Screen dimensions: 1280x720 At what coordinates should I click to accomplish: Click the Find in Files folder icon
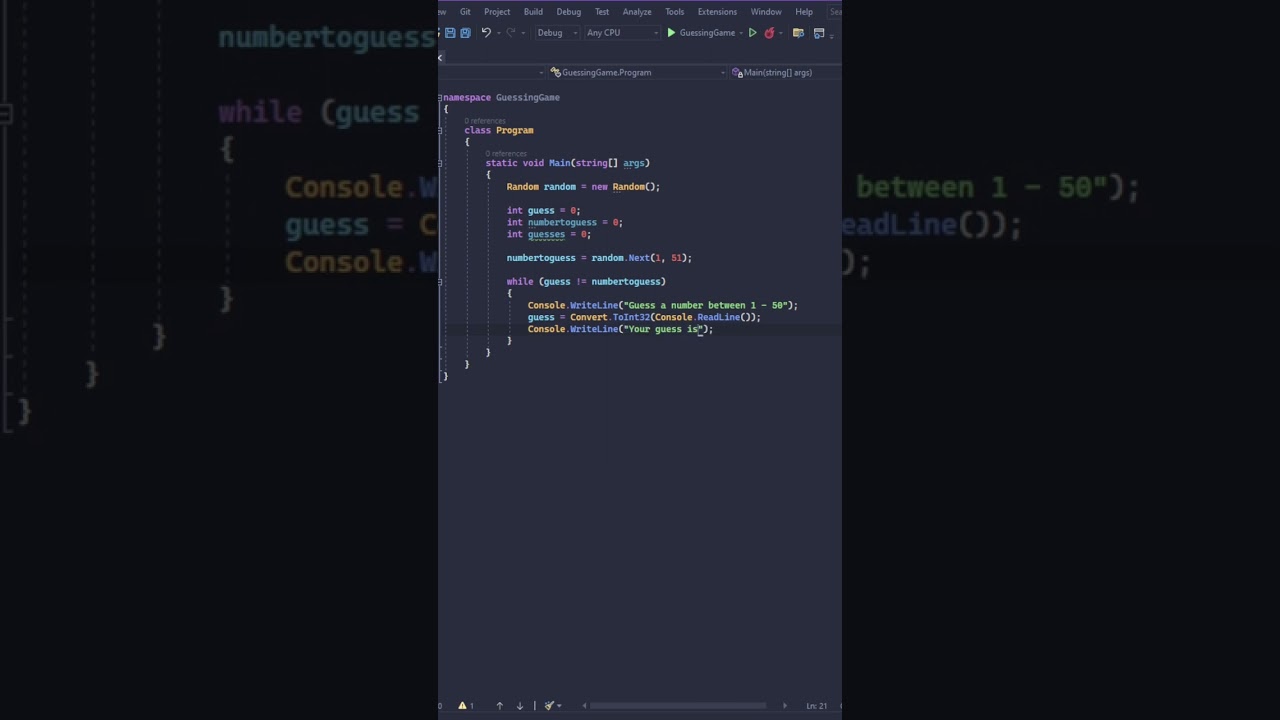[x=798, y=33]
